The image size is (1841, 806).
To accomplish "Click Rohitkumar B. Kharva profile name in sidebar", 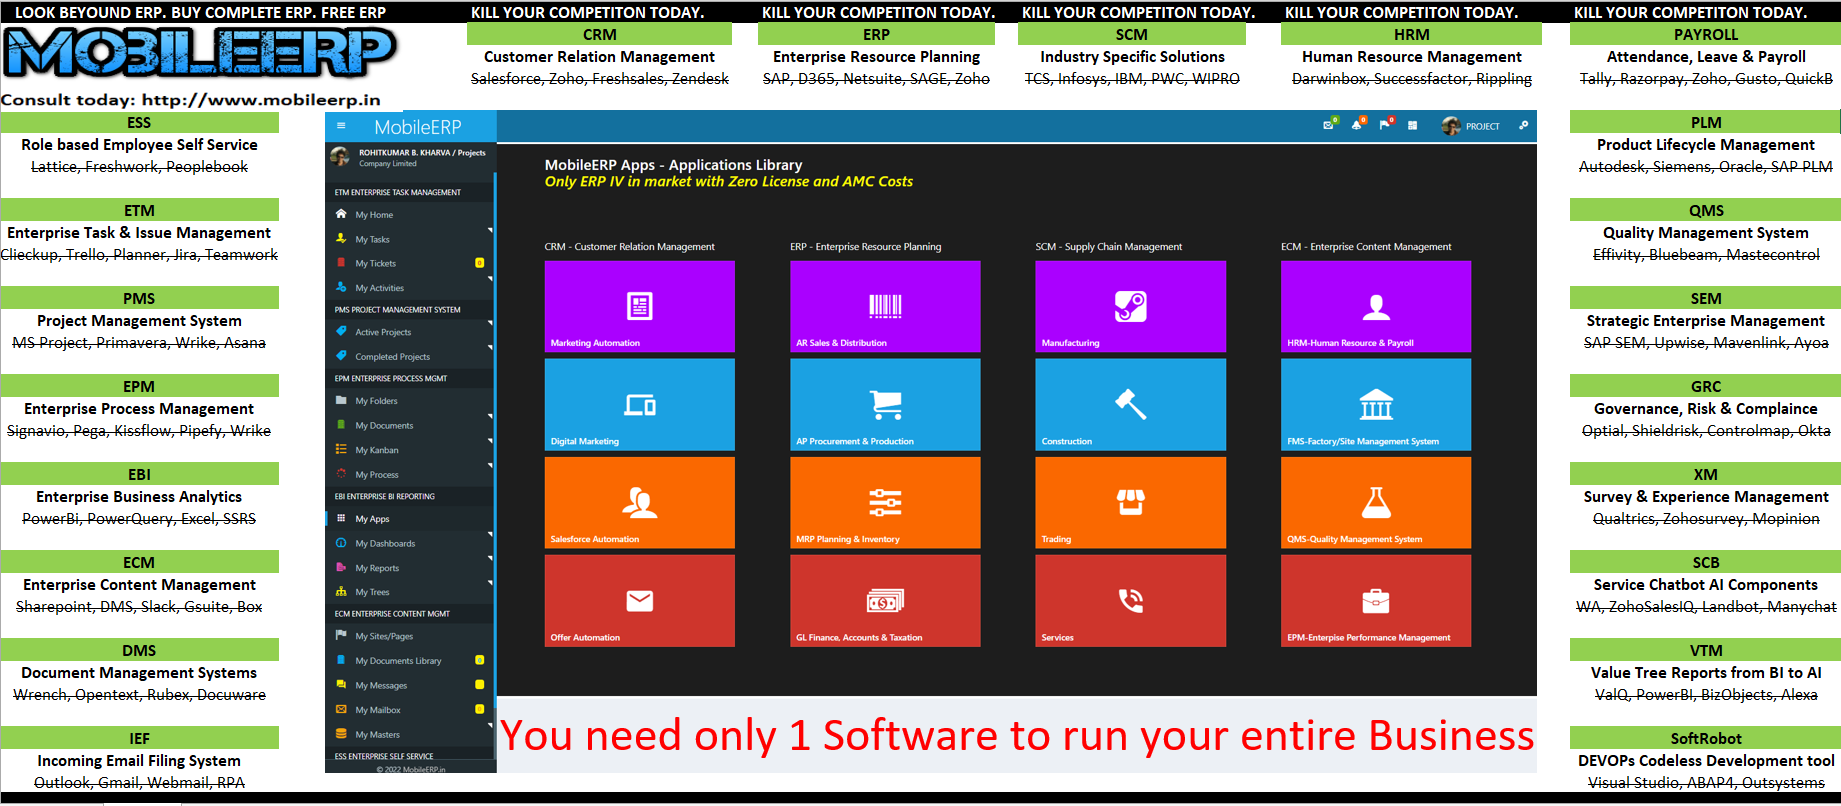I will pos(422,153).
